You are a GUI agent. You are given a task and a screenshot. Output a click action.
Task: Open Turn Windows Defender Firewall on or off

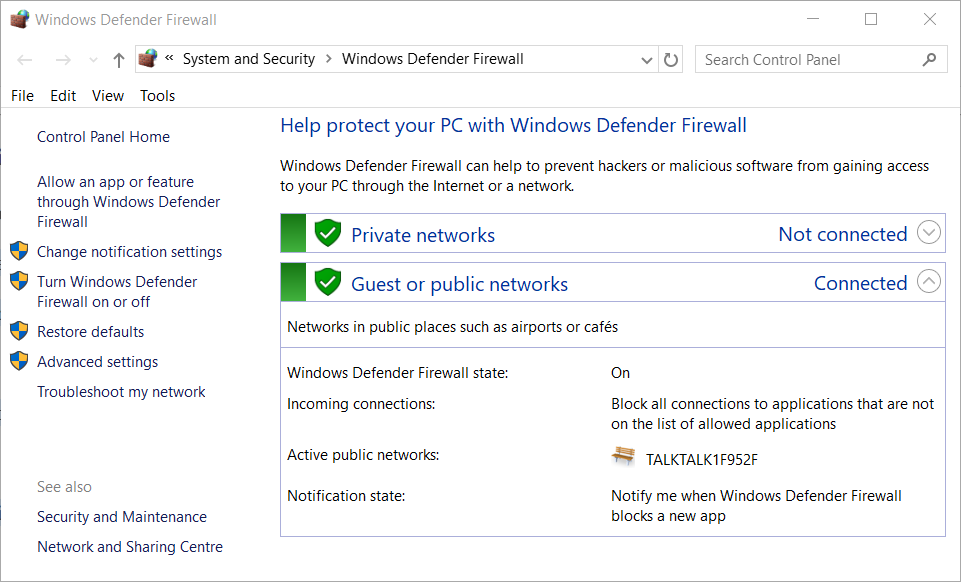[117, 292]
